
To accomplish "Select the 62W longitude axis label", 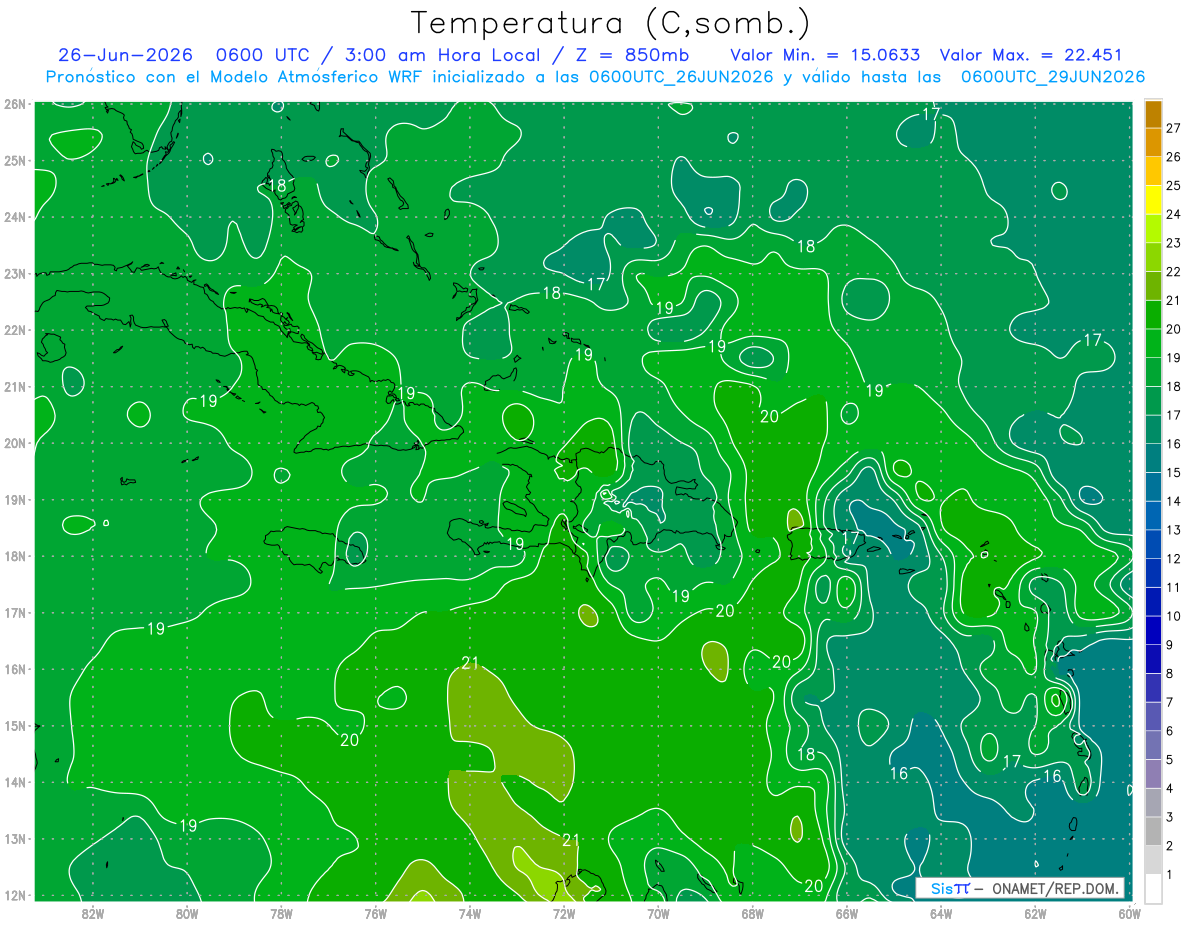I will tap(1035, 912).
